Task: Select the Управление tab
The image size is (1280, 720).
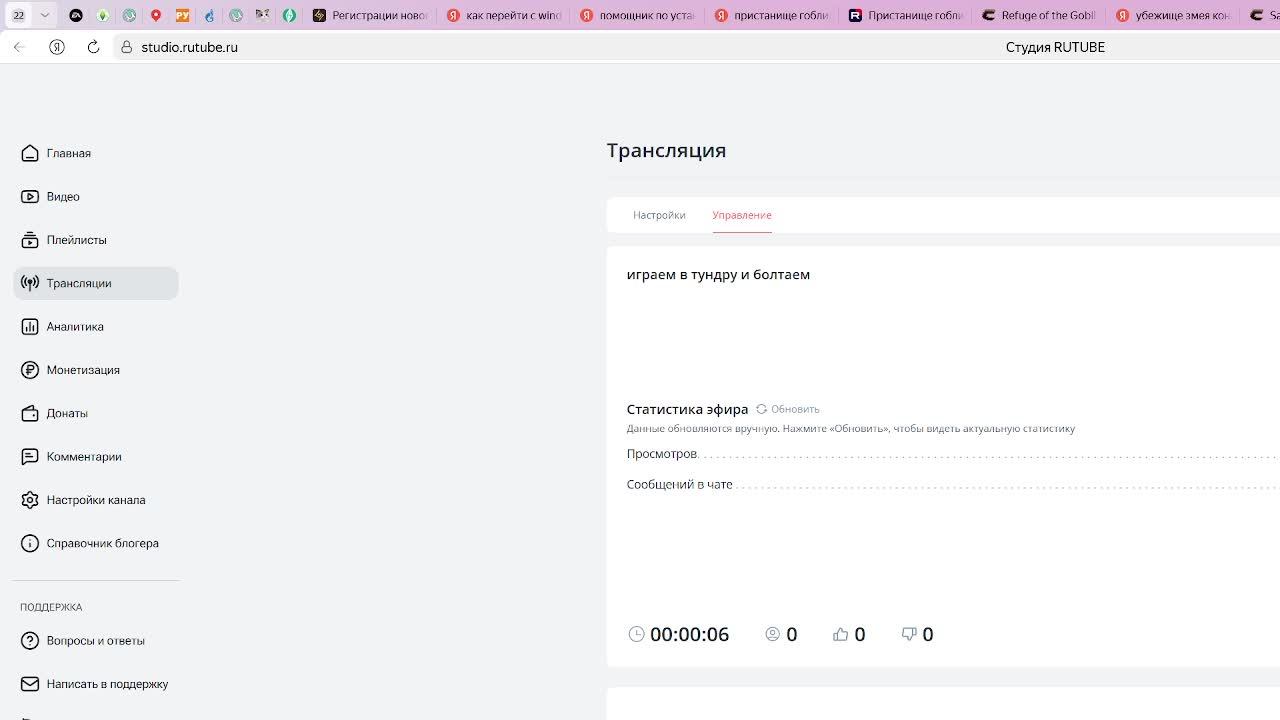Action: point(742,215)
